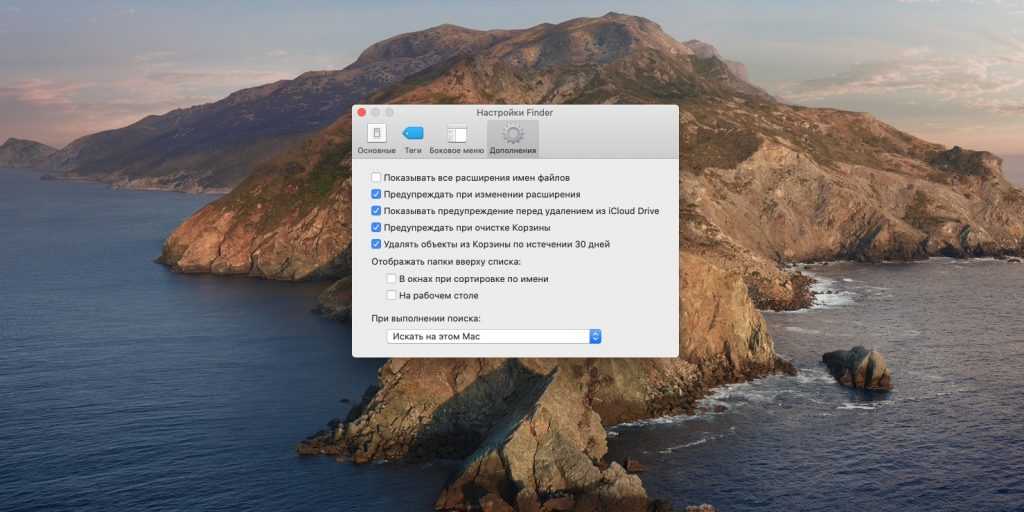Select the Дополнения gear icon
Screen dimensions: 1024x512
coord(513,133)
